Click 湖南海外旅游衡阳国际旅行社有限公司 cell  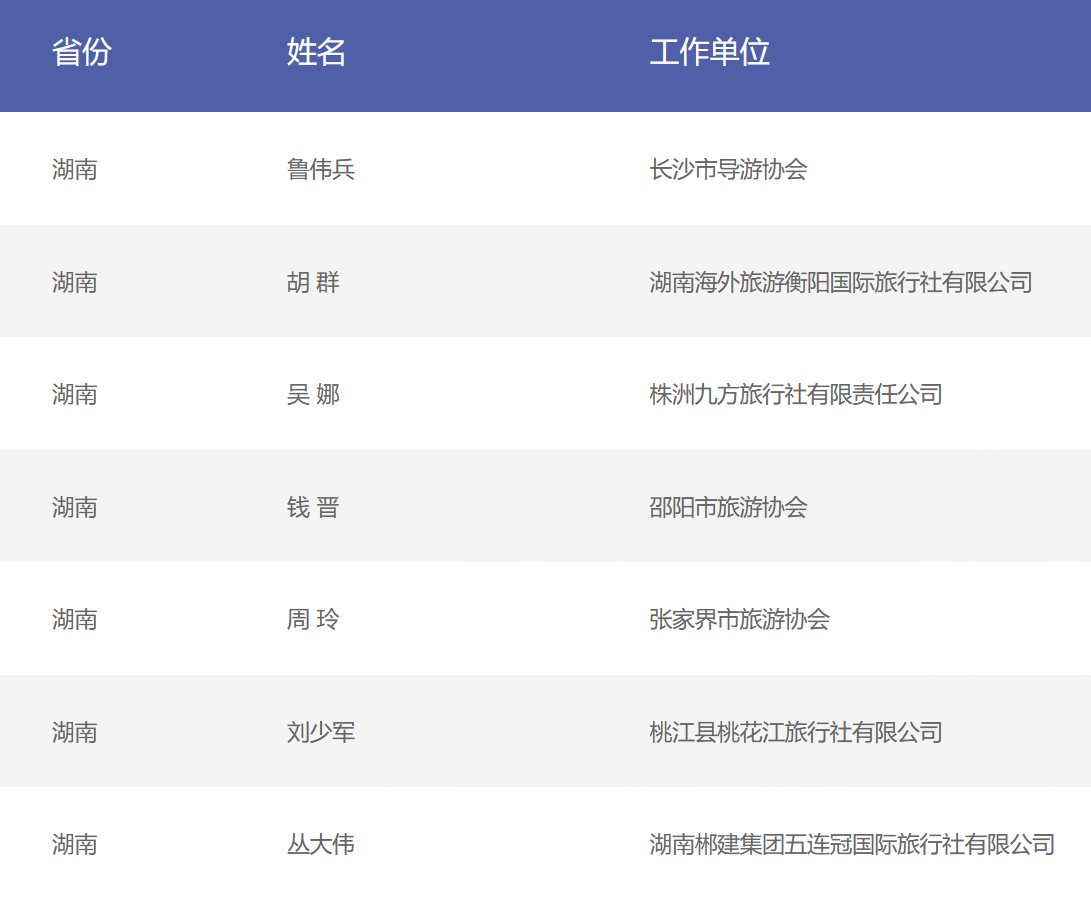(x=841, y=282)
